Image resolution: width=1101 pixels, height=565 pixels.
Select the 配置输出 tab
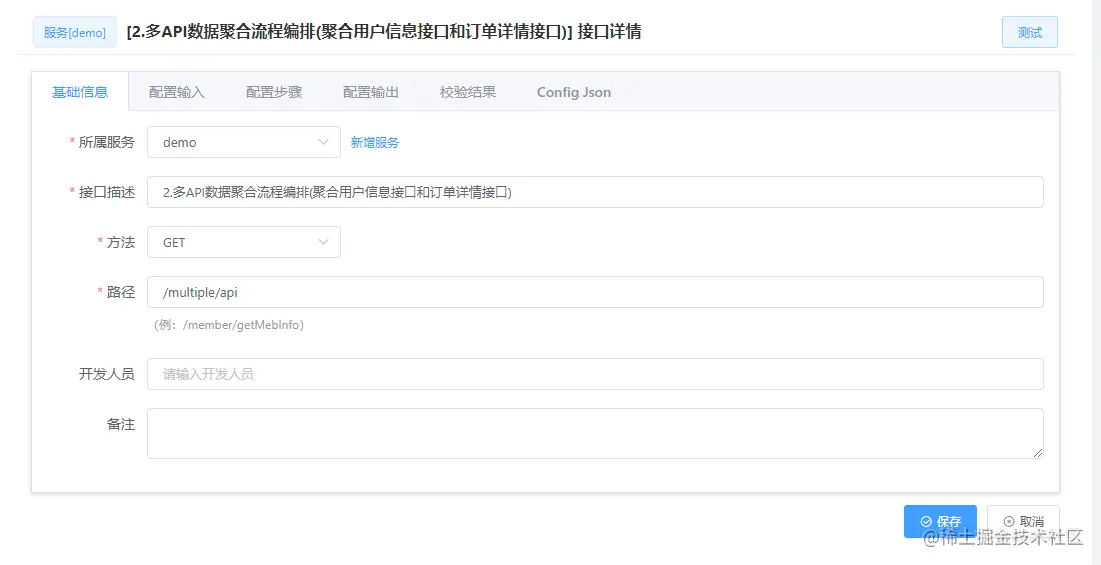pyautogui.click(x=371, y=92)
